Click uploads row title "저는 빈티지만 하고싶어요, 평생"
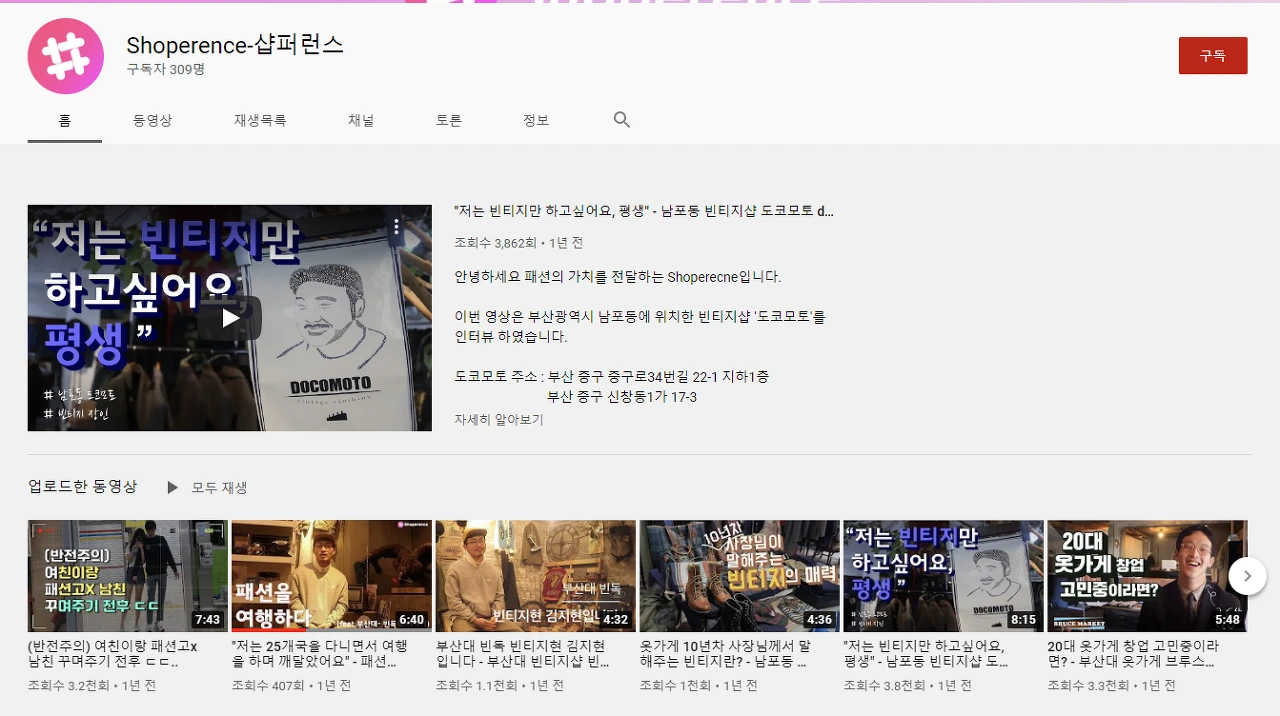Viewport: 1280px width, 716px height. (926, 654)
